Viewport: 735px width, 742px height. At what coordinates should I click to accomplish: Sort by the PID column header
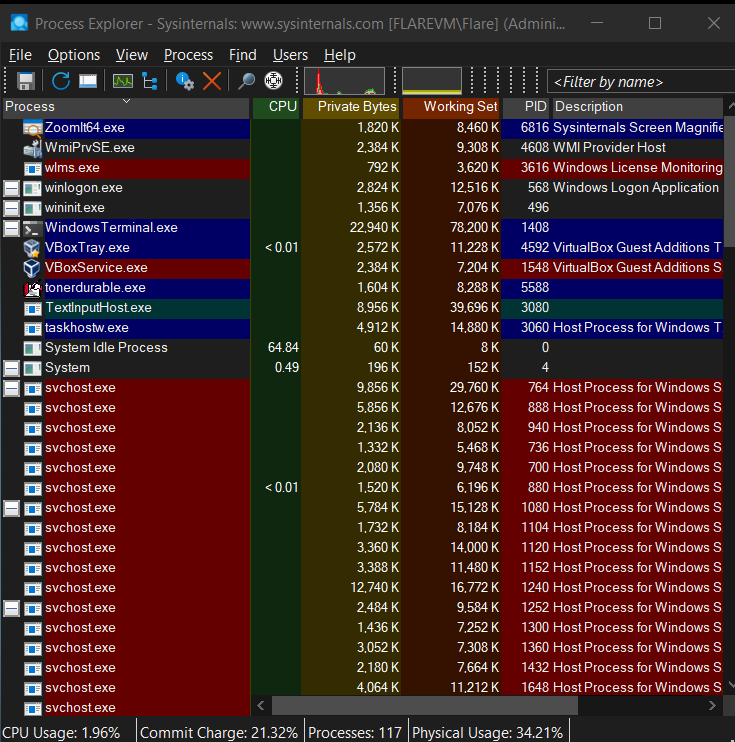[x=526, y=106]
